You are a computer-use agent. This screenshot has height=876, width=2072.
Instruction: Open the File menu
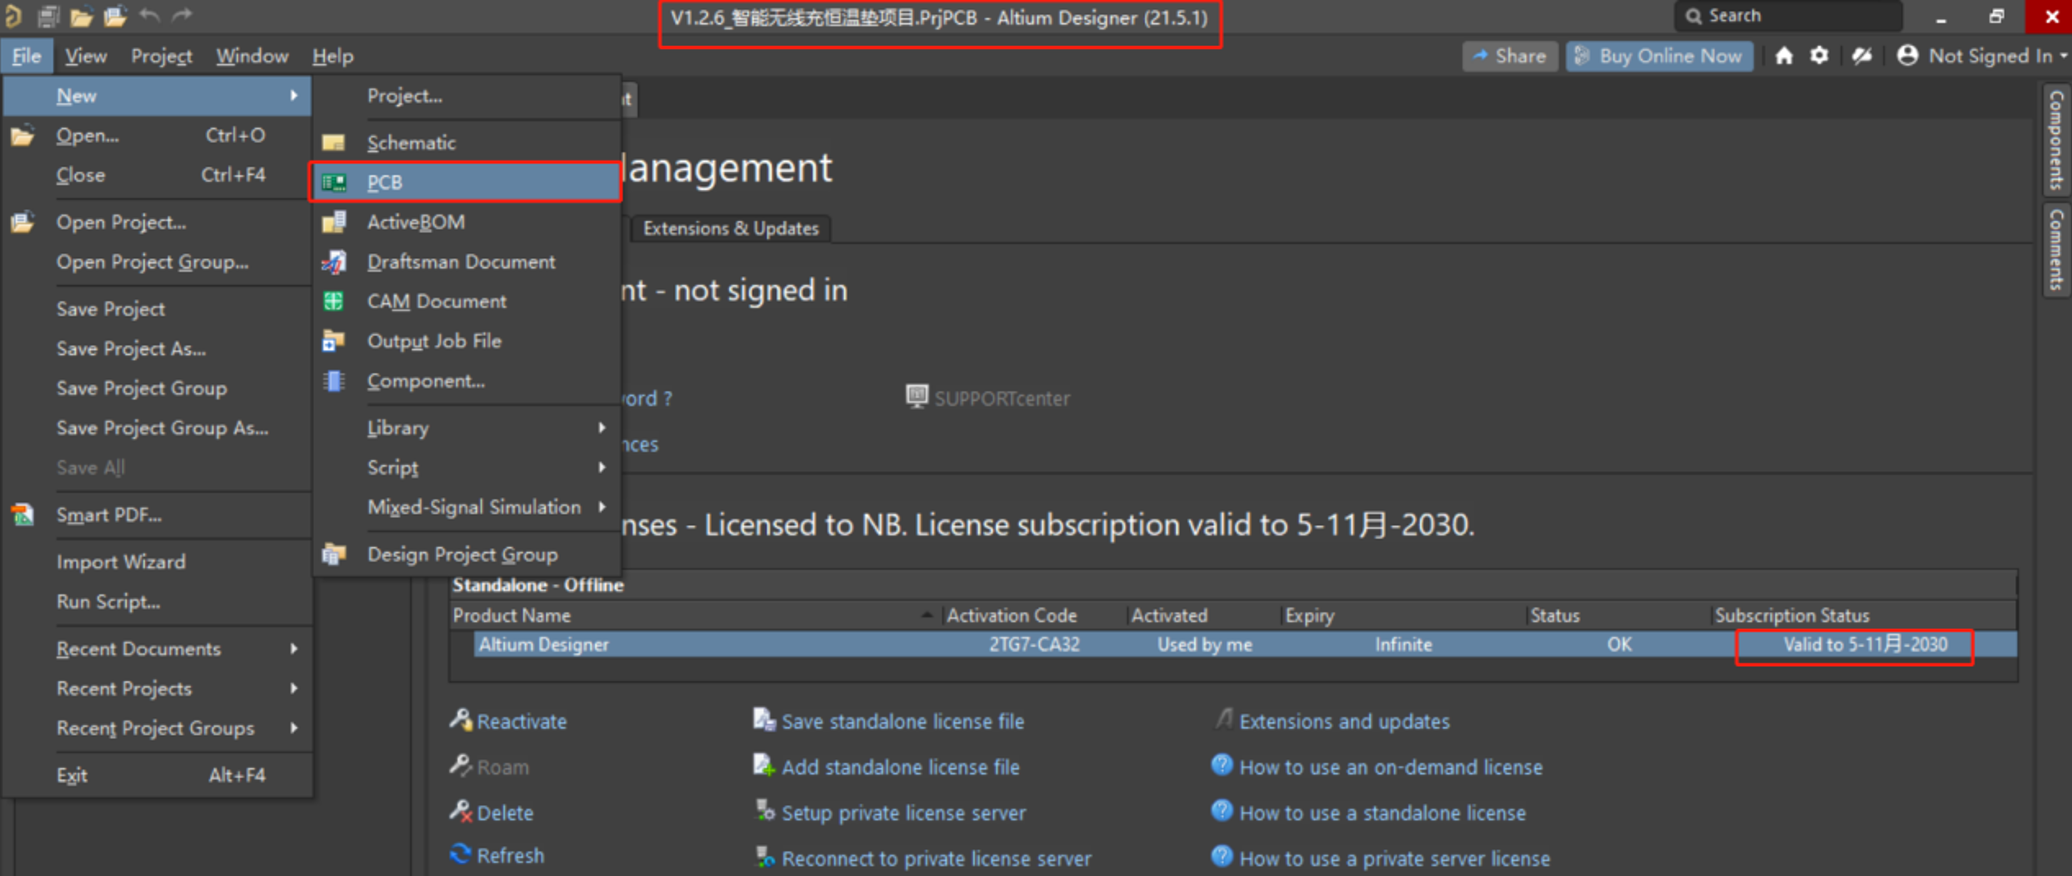[26, 56]
